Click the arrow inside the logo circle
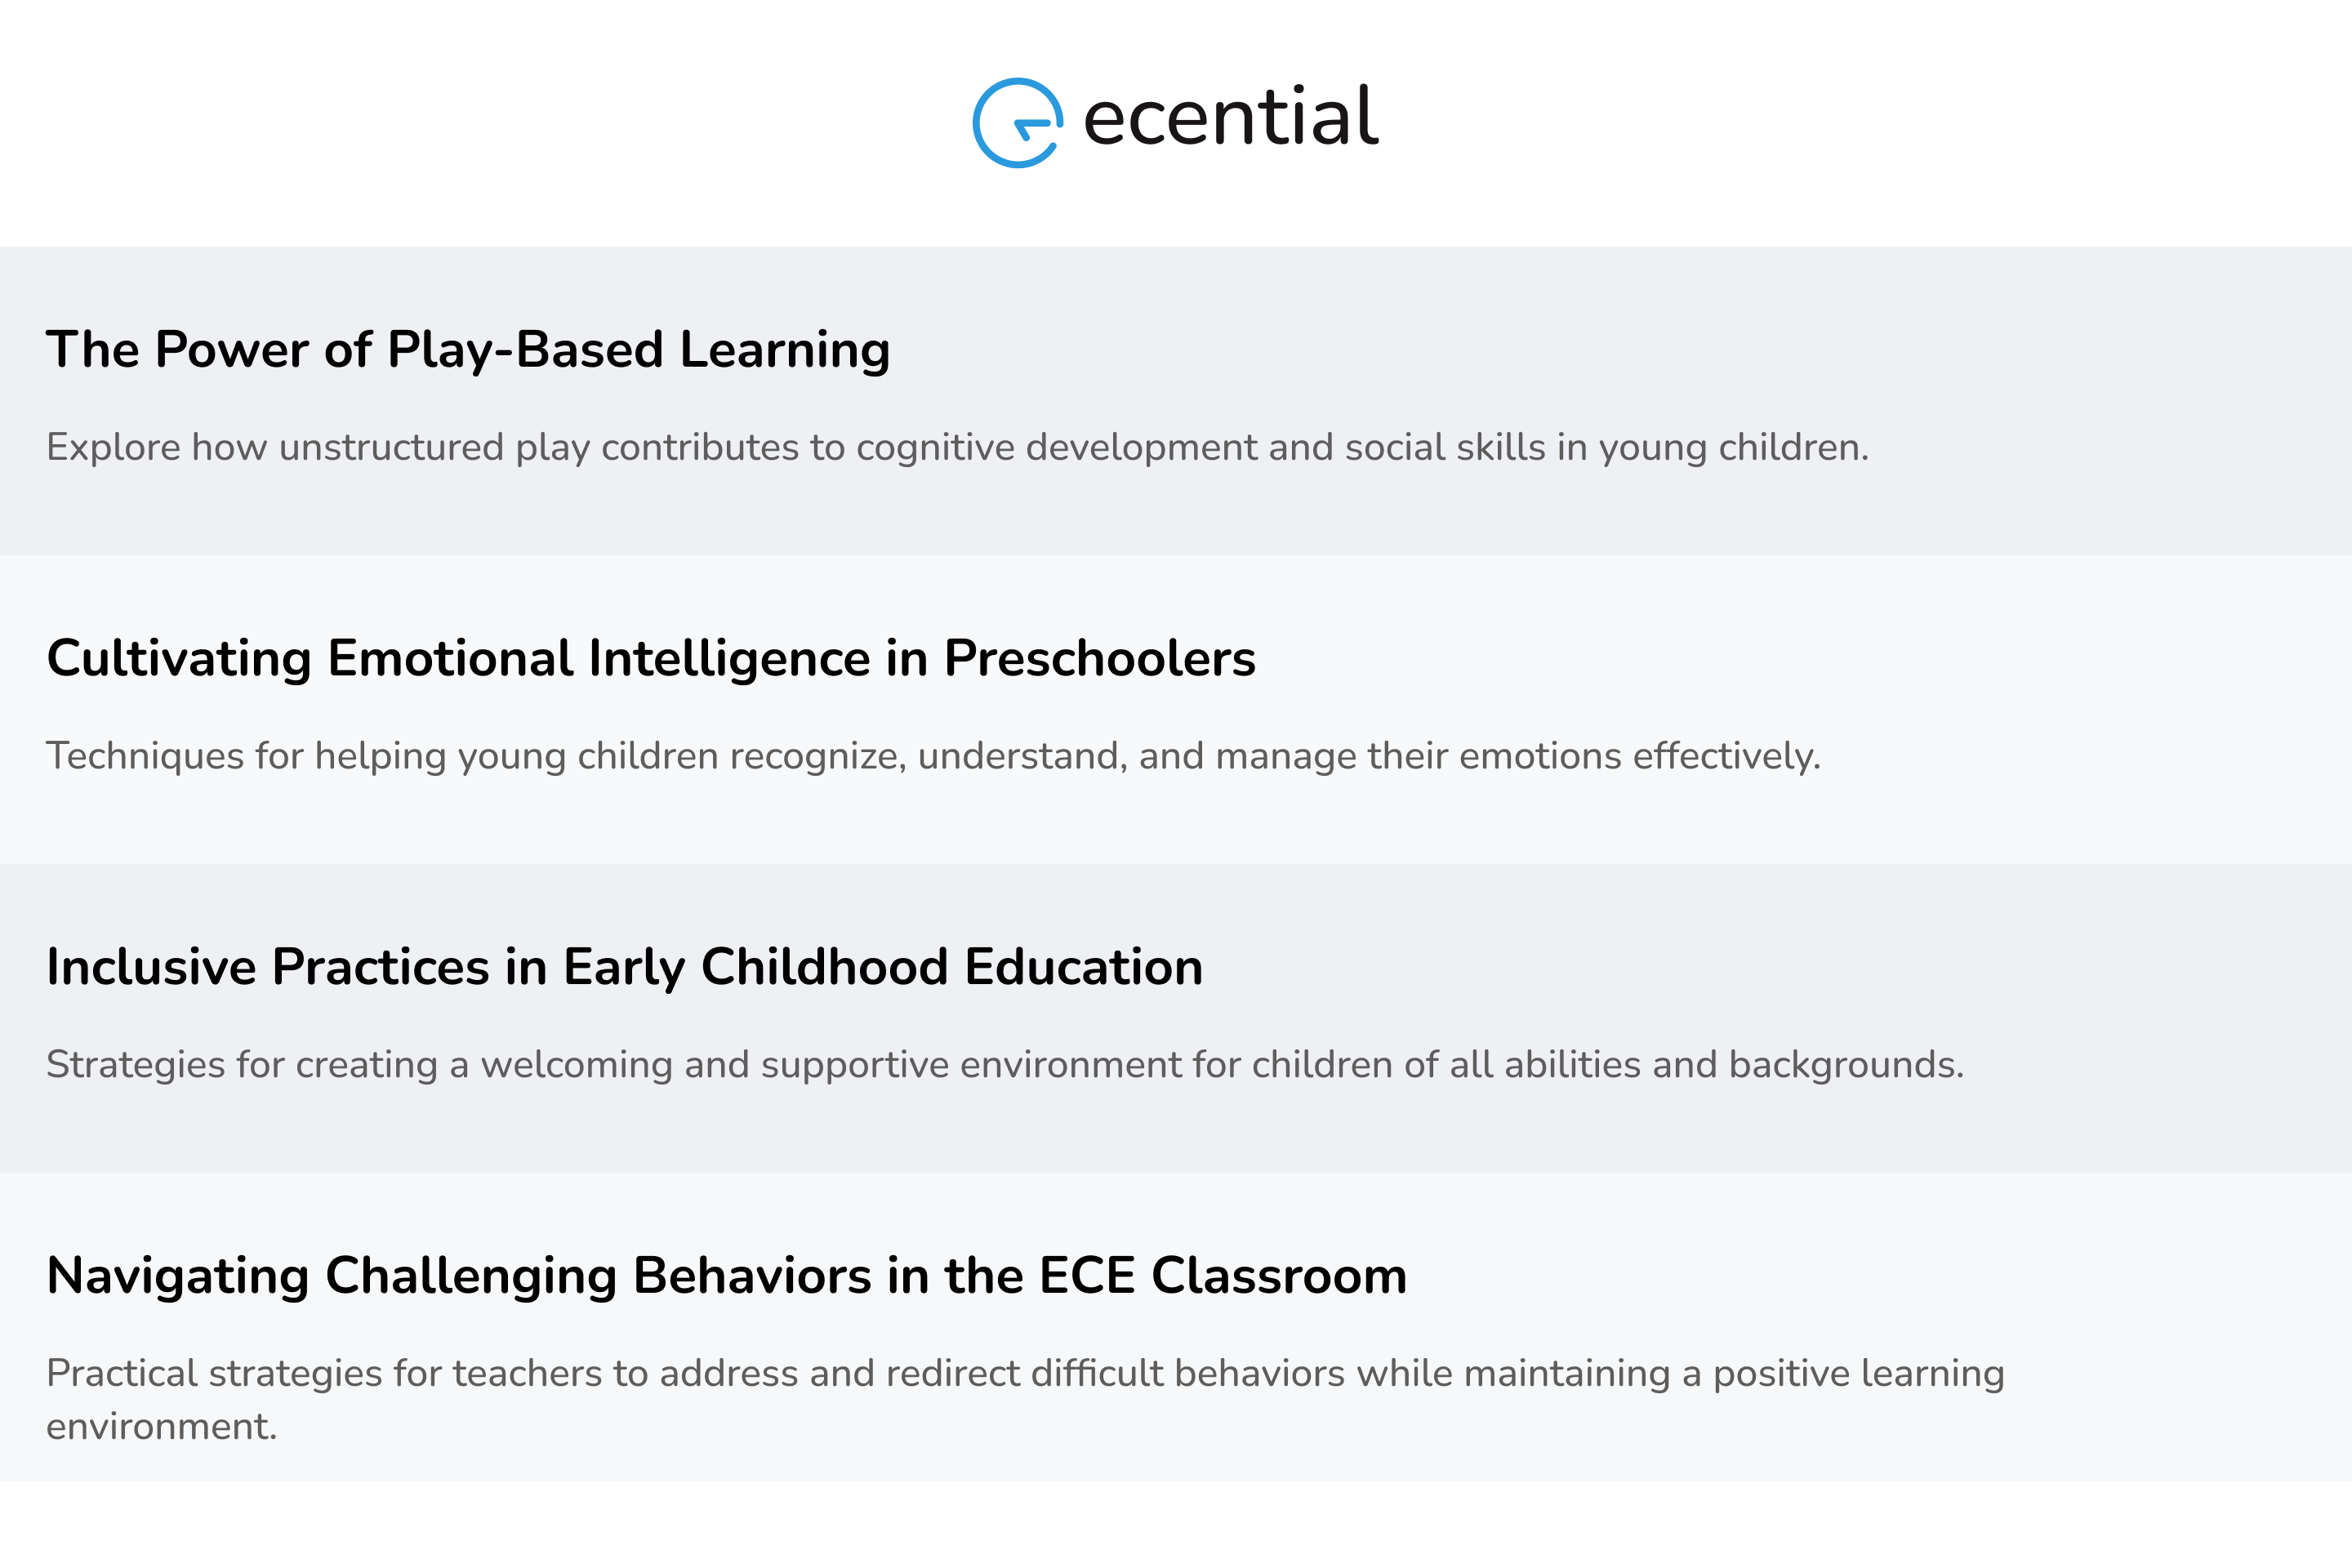Screen dimensions: 2352x1568 pos(1031,127)
